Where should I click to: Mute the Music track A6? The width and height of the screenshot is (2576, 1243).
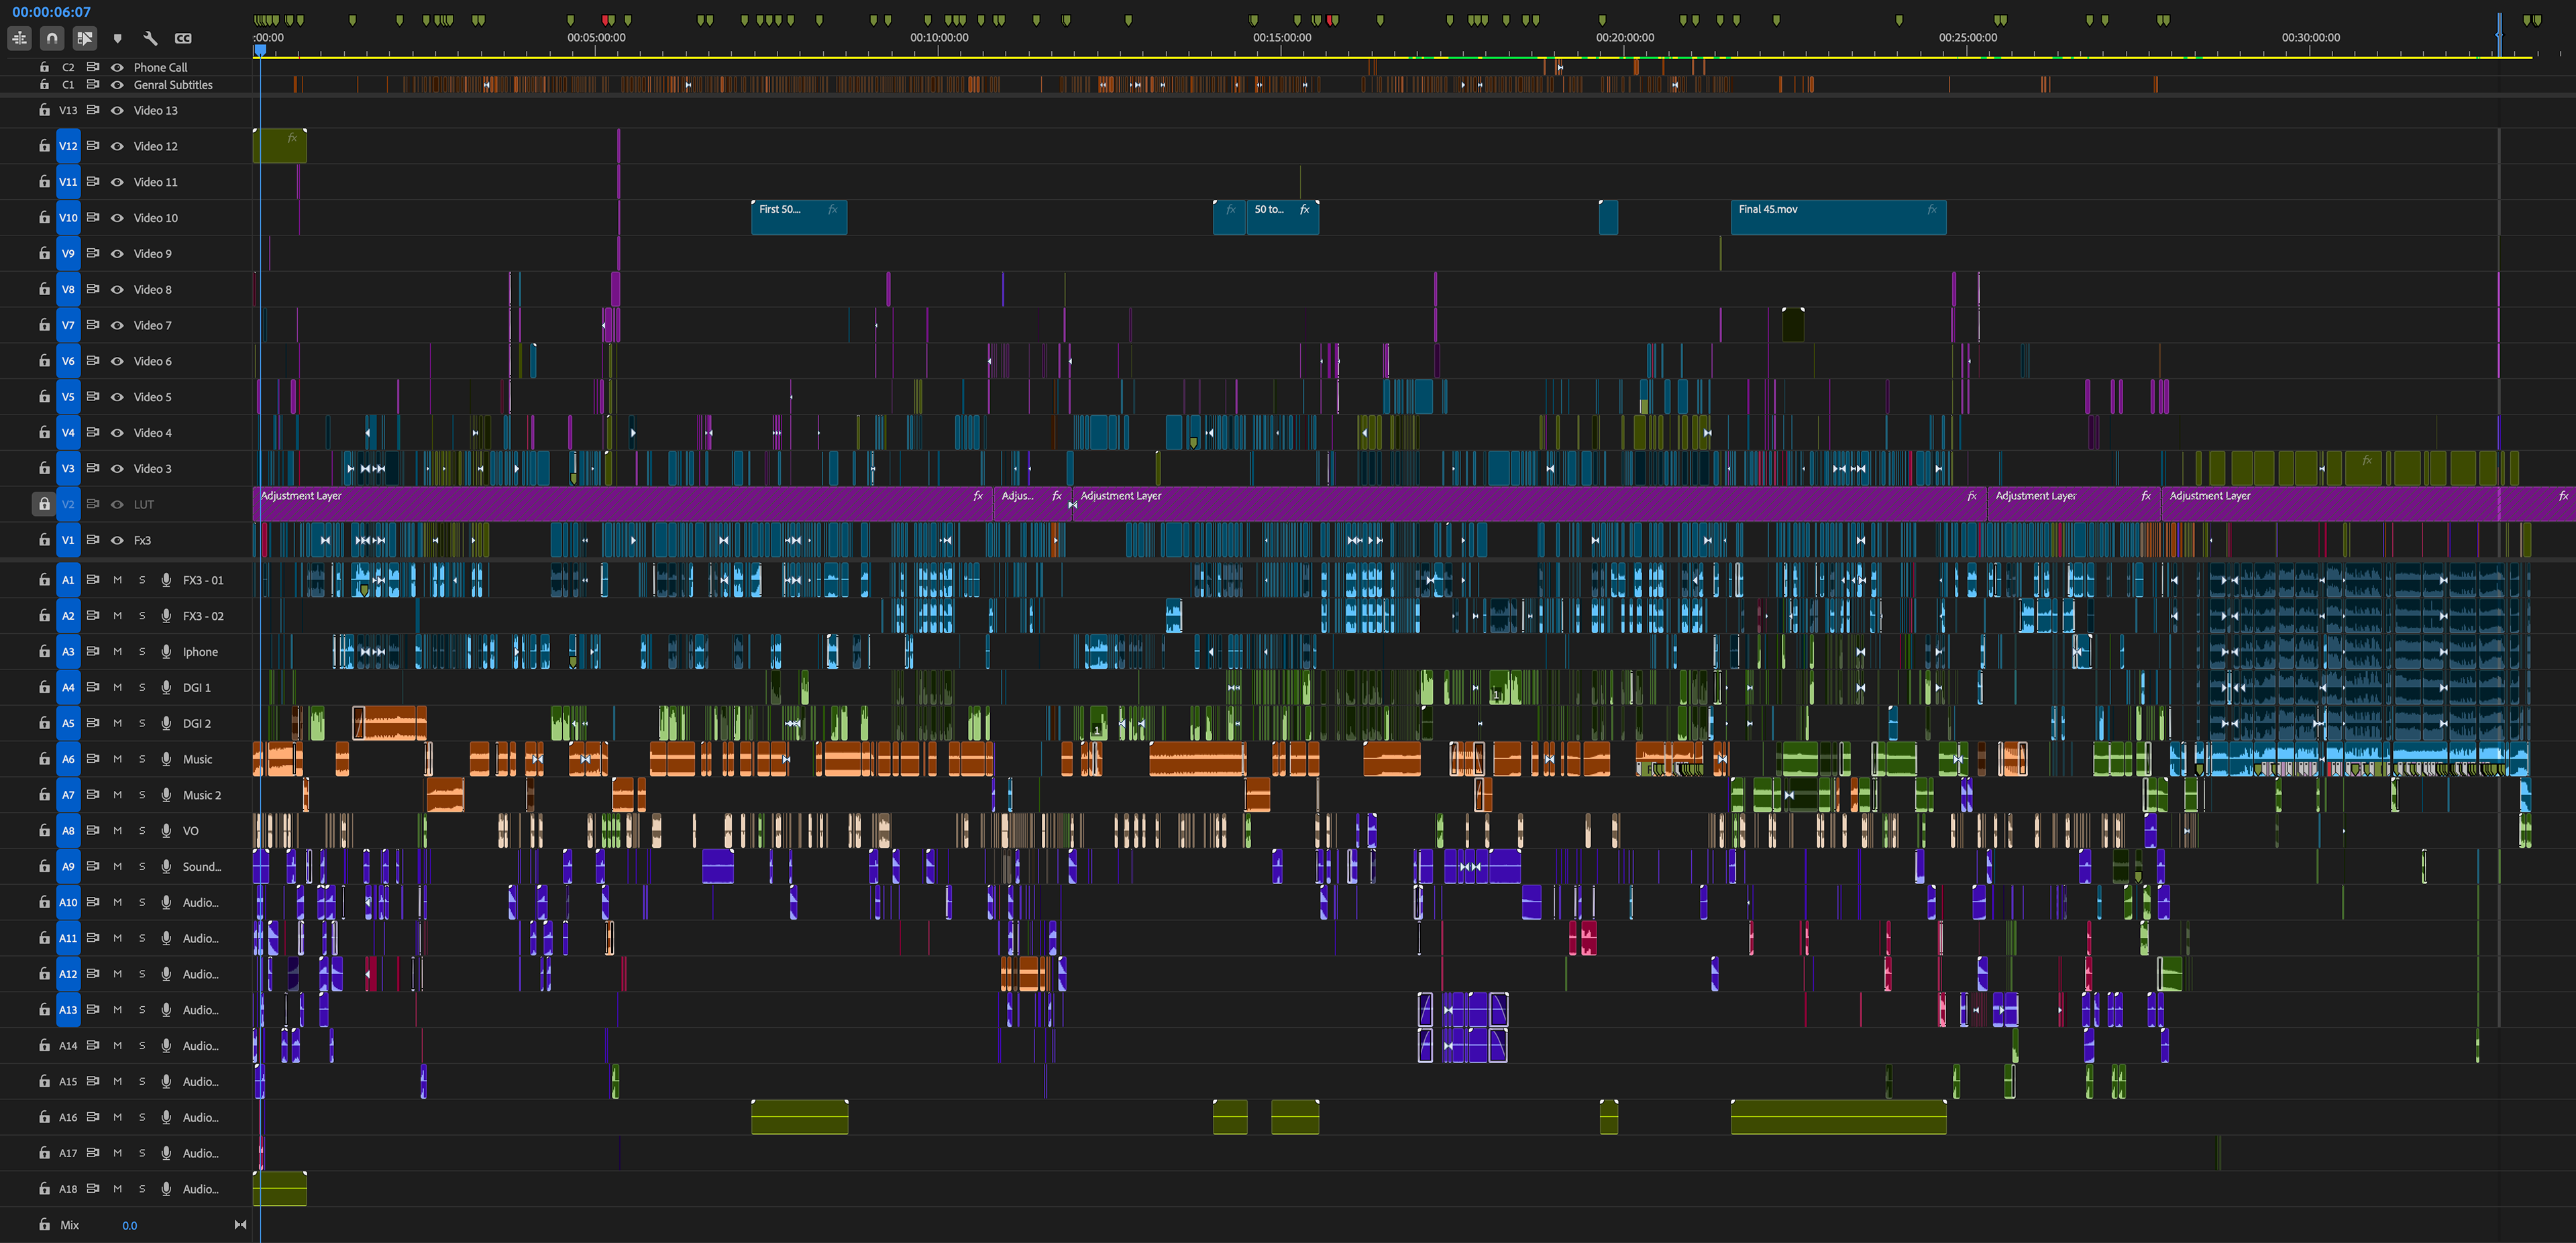117,759
